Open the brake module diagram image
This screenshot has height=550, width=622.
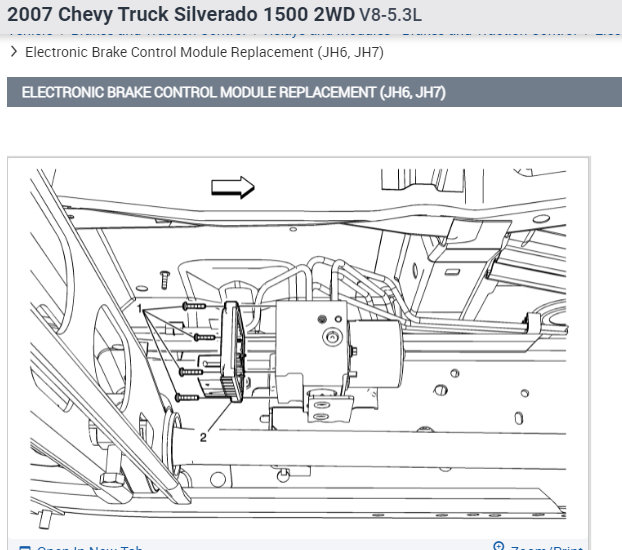(x=298, y=349)
